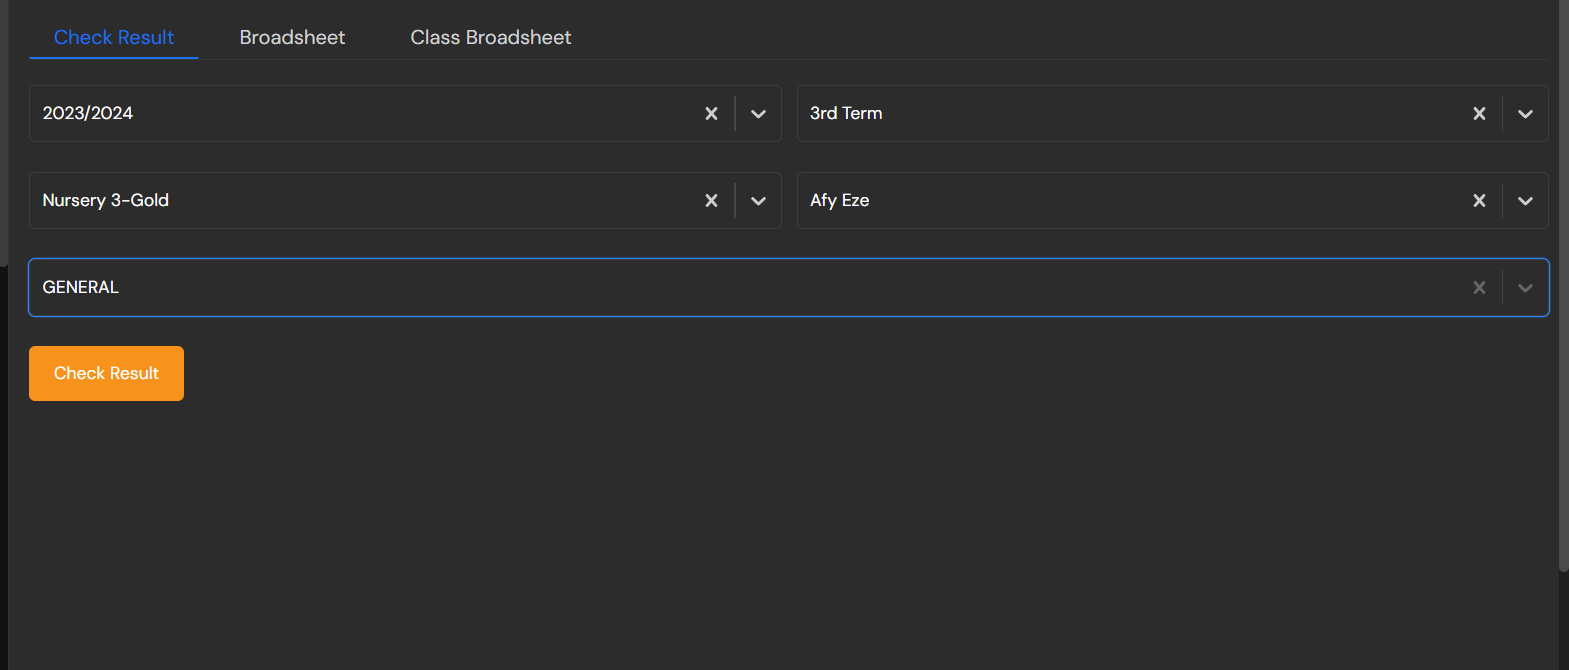Clear the Afy Eze student selection
The width and height of the screenshot is (1569, 670).
[1479, 201]
